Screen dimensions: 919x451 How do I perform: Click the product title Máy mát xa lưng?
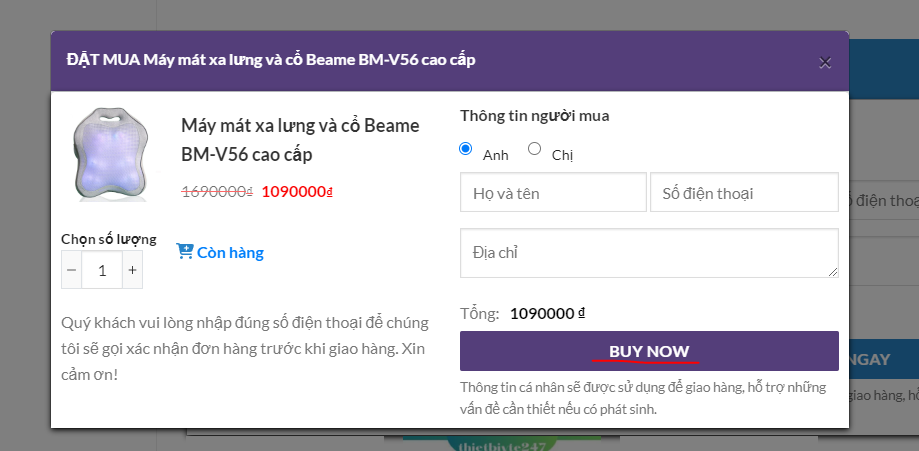pos(300,140)
